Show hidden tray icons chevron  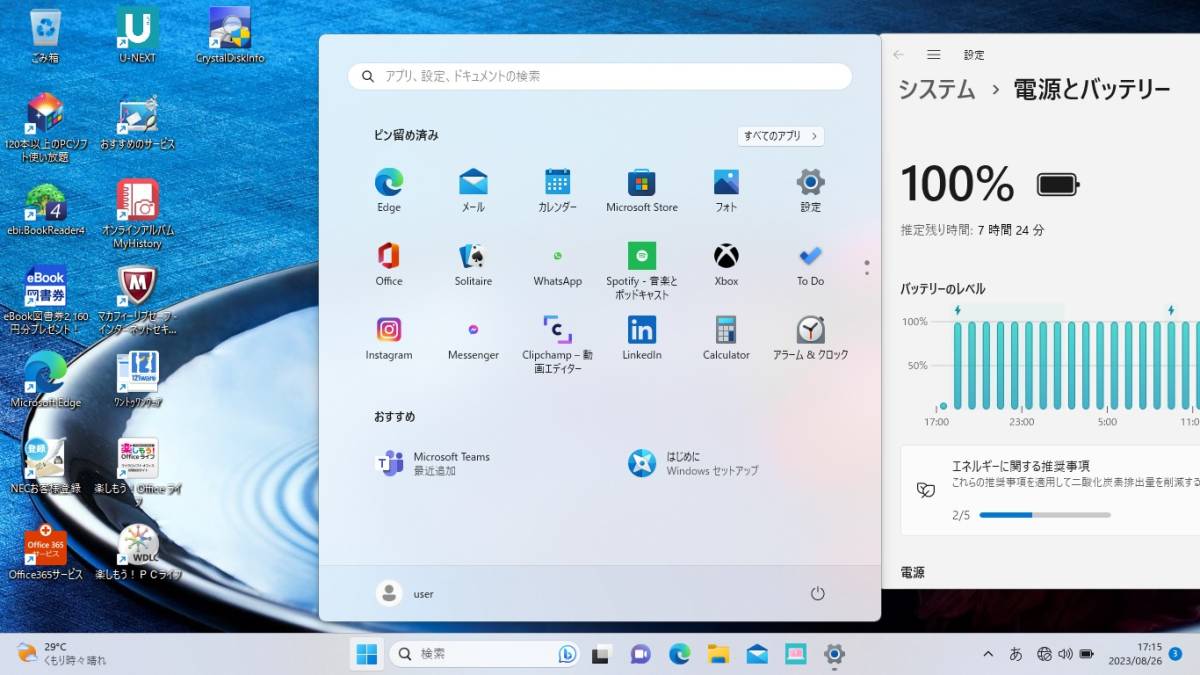pyautogui.click(x=988, y=654)
